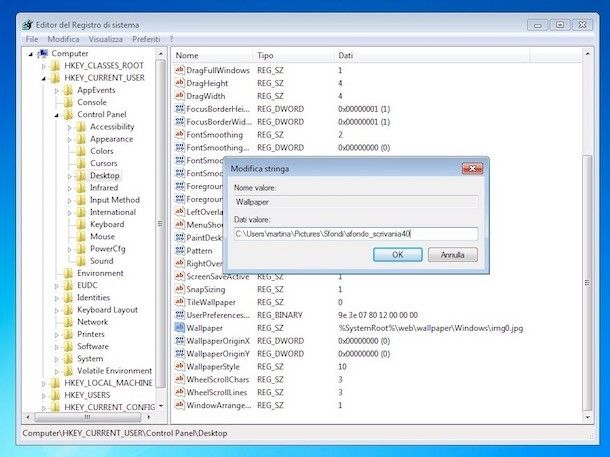This screenshot has height=457, width=610.
Task: Expand the Input Method key
Action: coord(69,200)
